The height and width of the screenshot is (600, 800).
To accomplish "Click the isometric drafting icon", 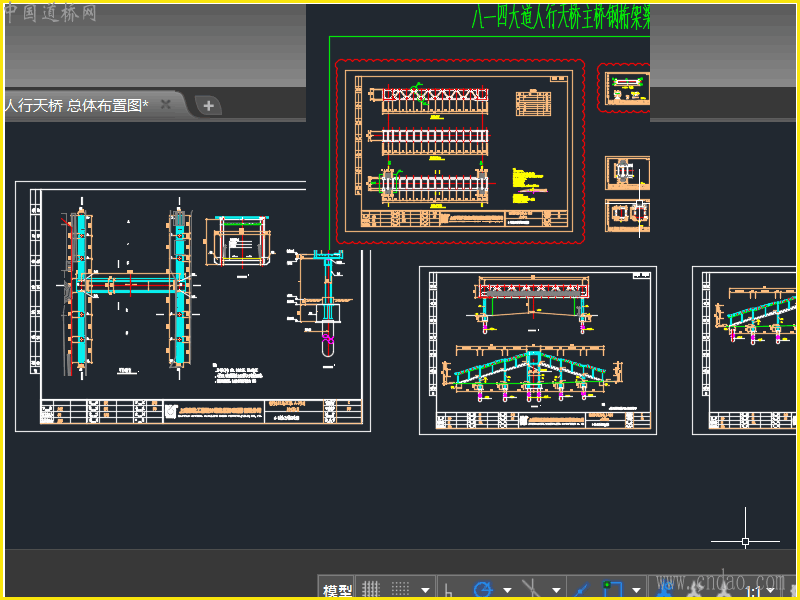I will 532,590.
